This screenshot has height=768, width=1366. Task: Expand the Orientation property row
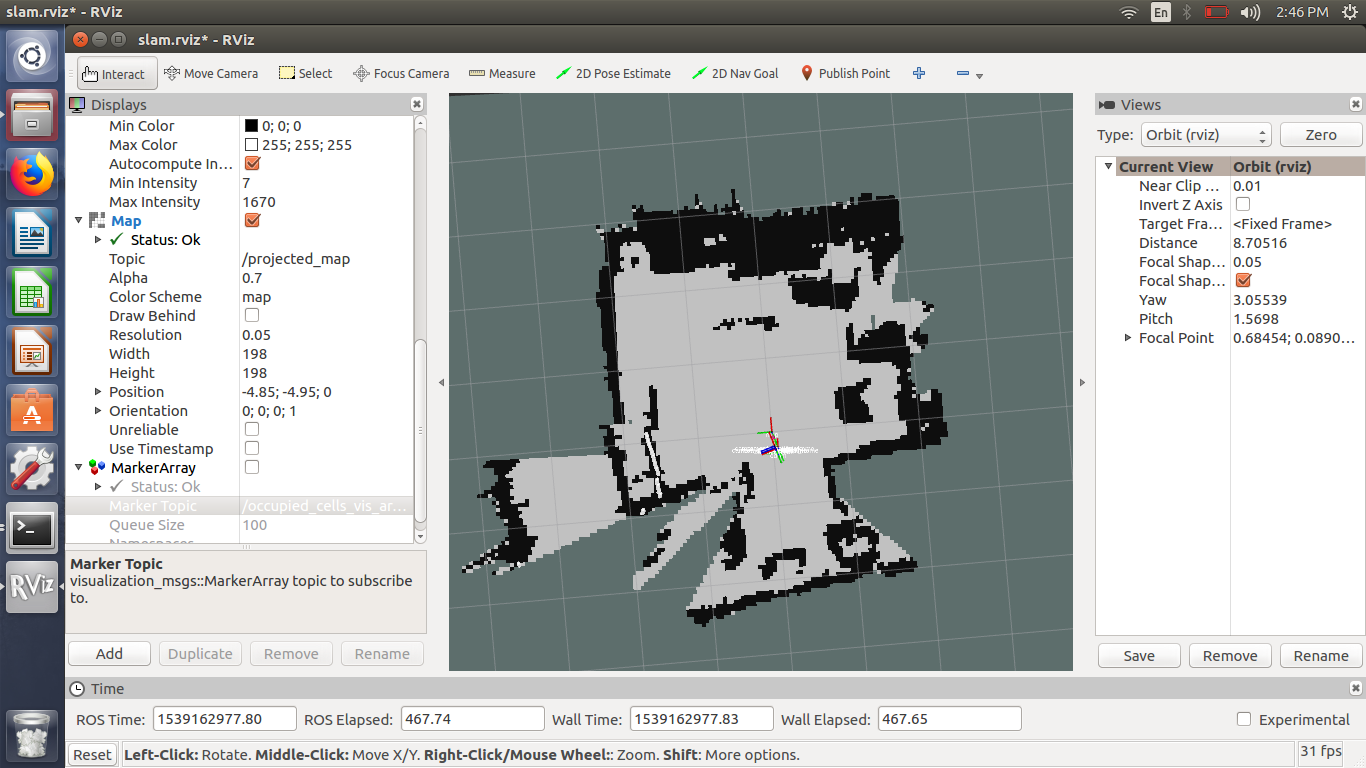click(x=98, y=411)
